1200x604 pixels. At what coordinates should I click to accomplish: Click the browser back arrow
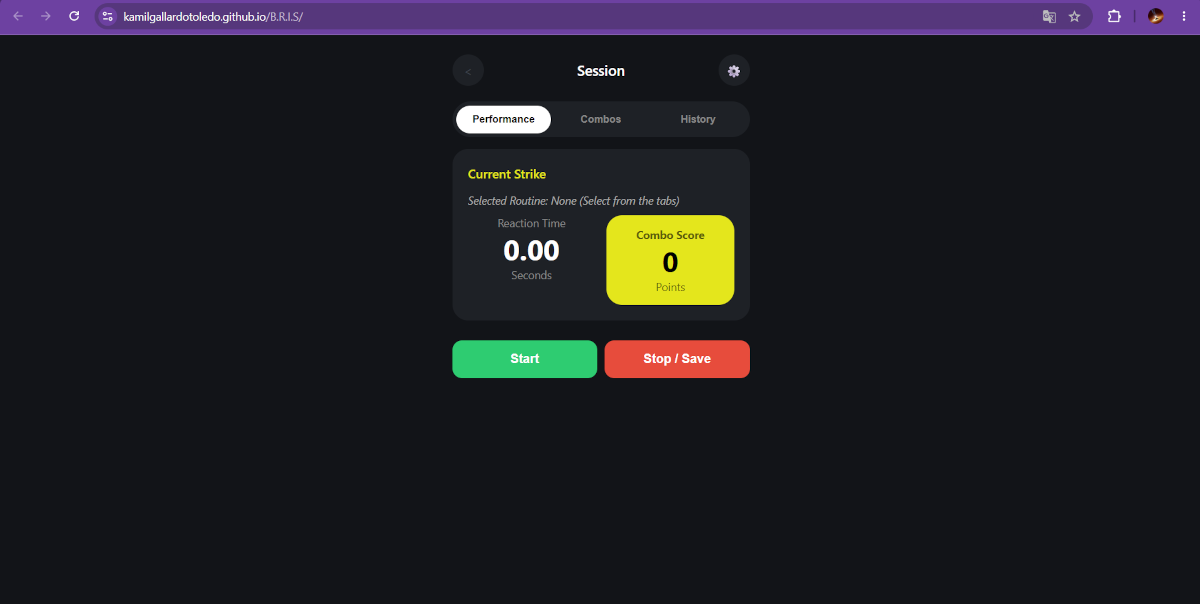coord(18,16)
